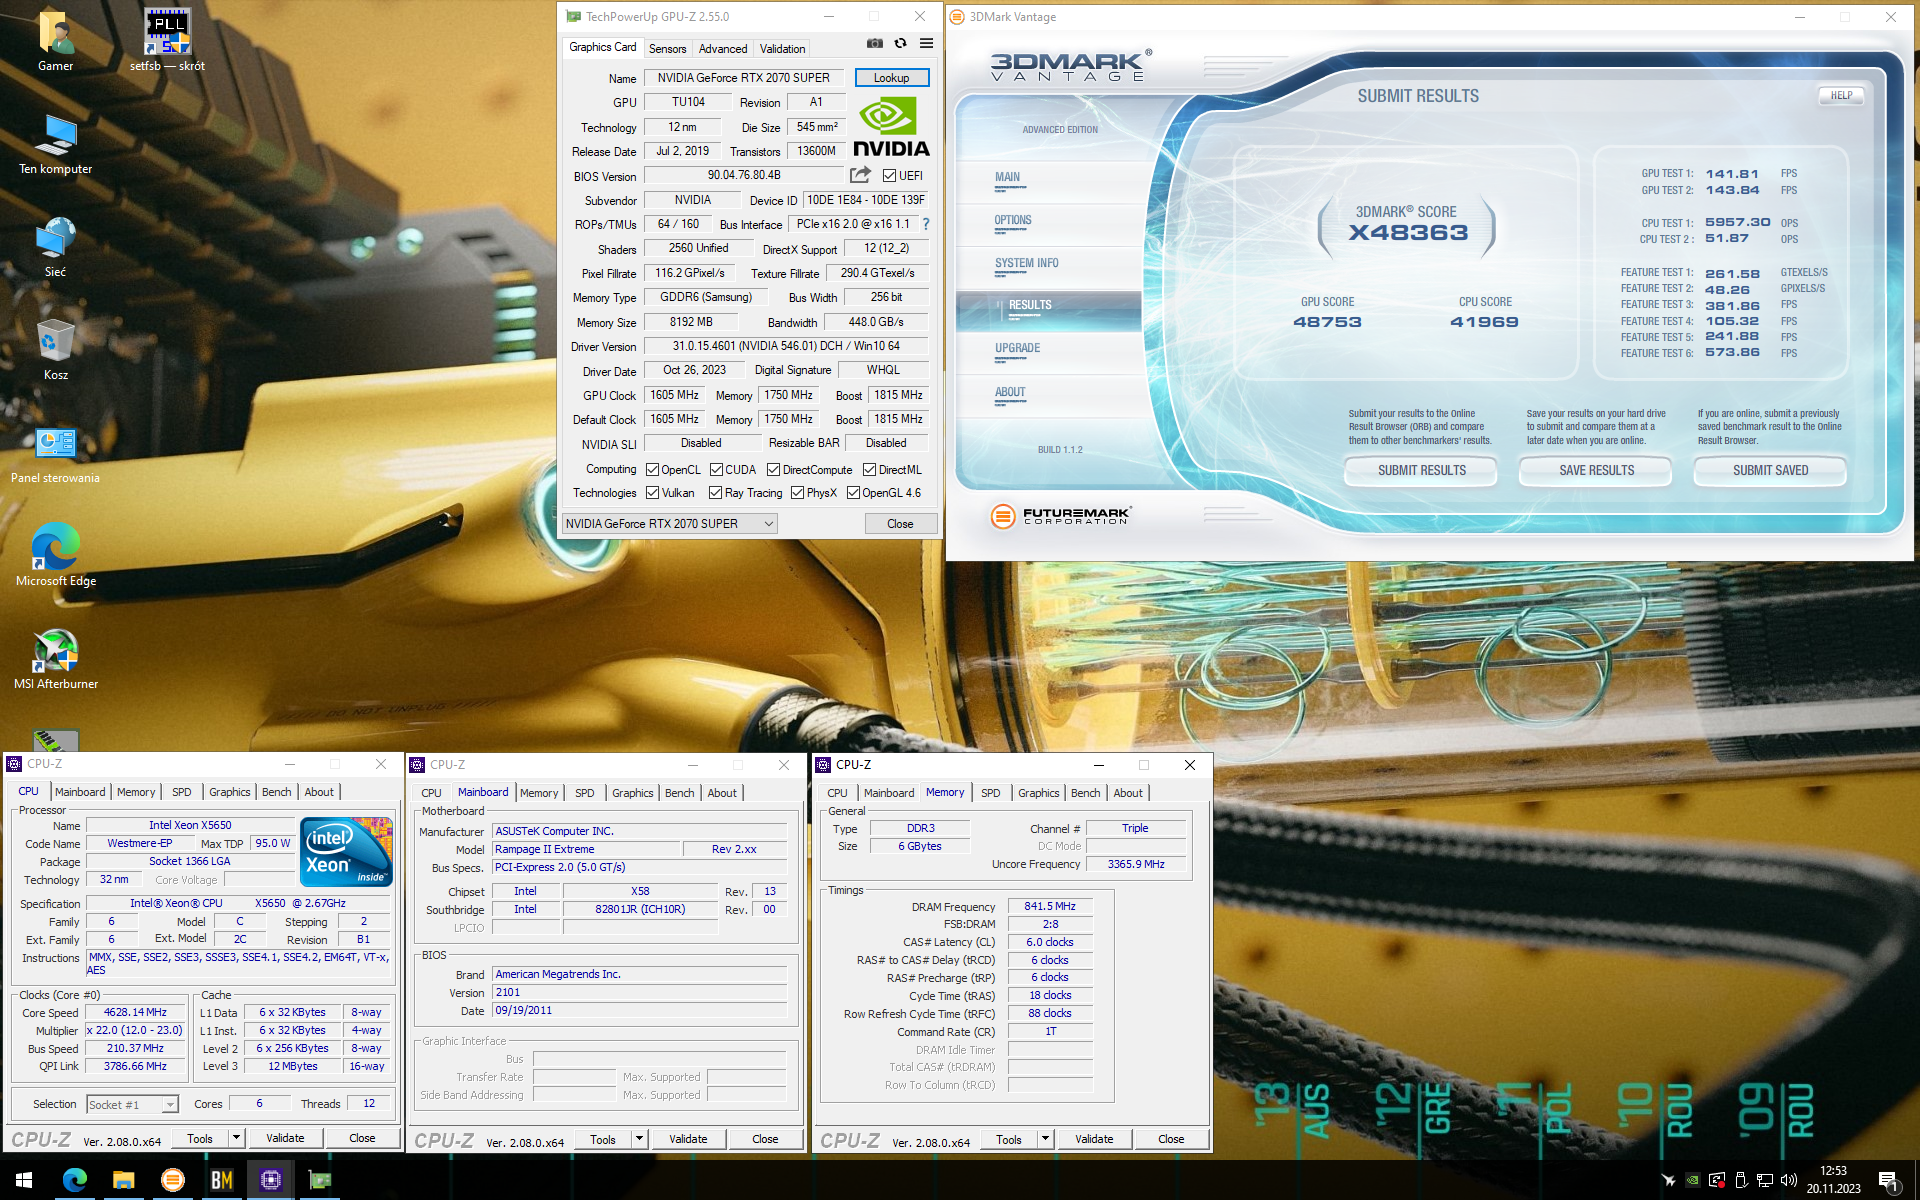Click the volume icon in system tray
This screenshot has height=1200, width=1920.
coord(1789,1180)
